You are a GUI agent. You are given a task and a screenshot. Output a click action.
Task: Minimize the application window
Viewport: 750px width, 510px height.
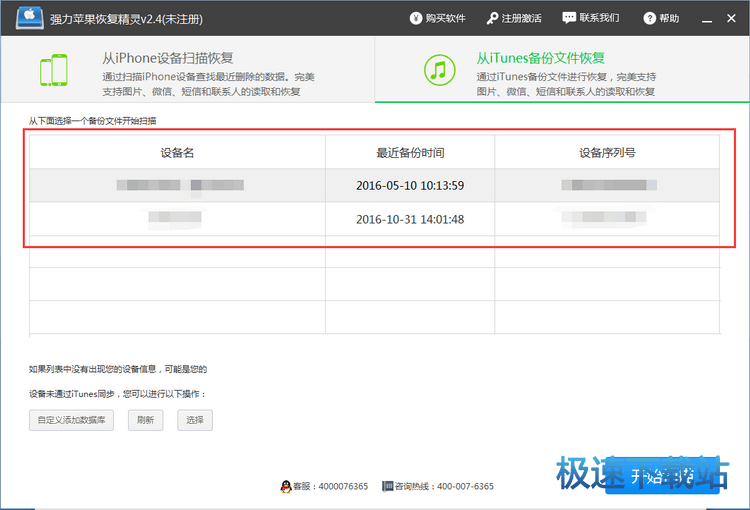click(707, 19)
